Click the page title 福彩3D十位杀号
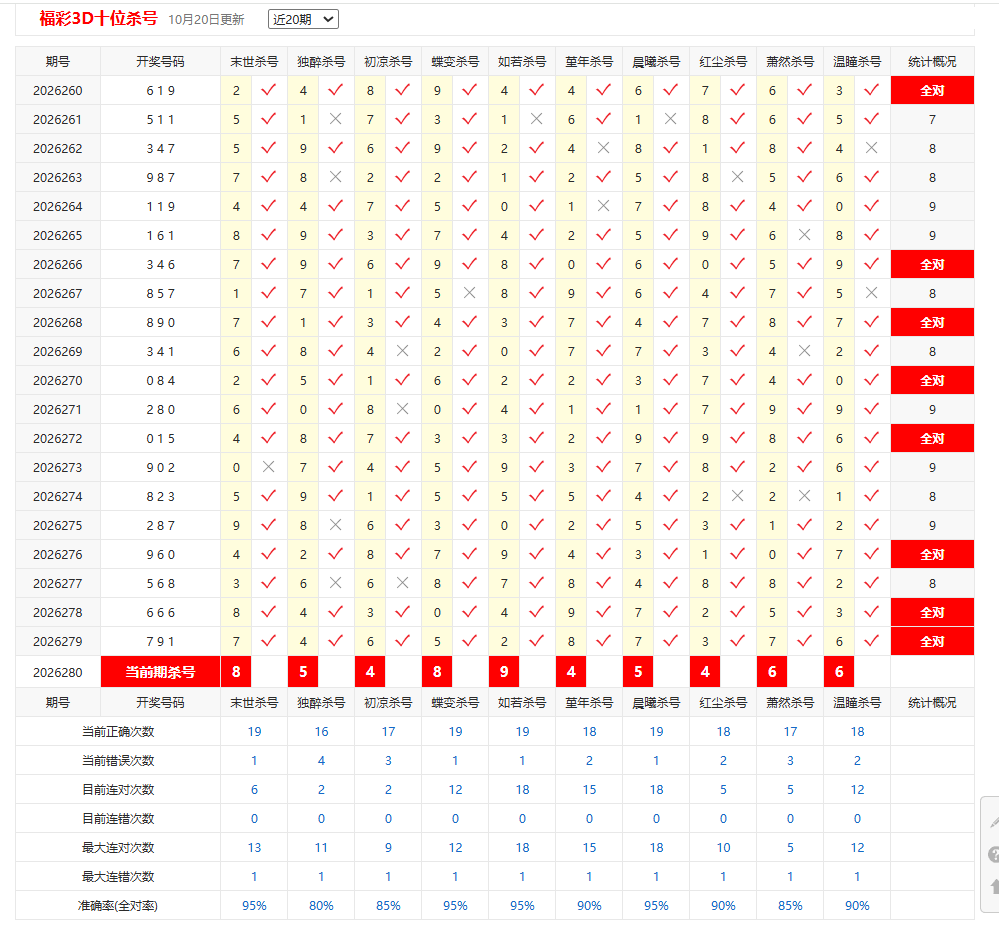 coord(98,18)
